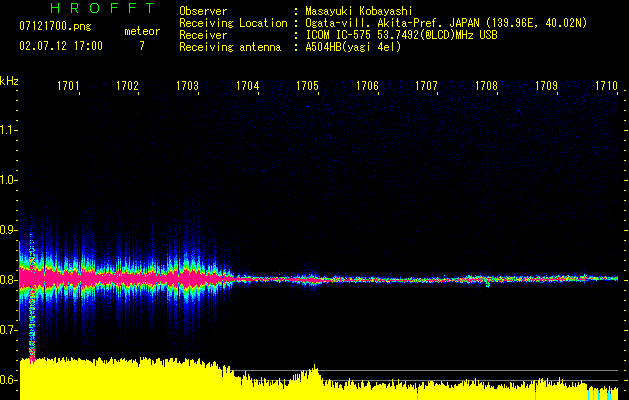Click the 1708 time marker
Image resolution: width=629 pixels, height=400 pixels.
pyautogui.click(x=487, y=86)
